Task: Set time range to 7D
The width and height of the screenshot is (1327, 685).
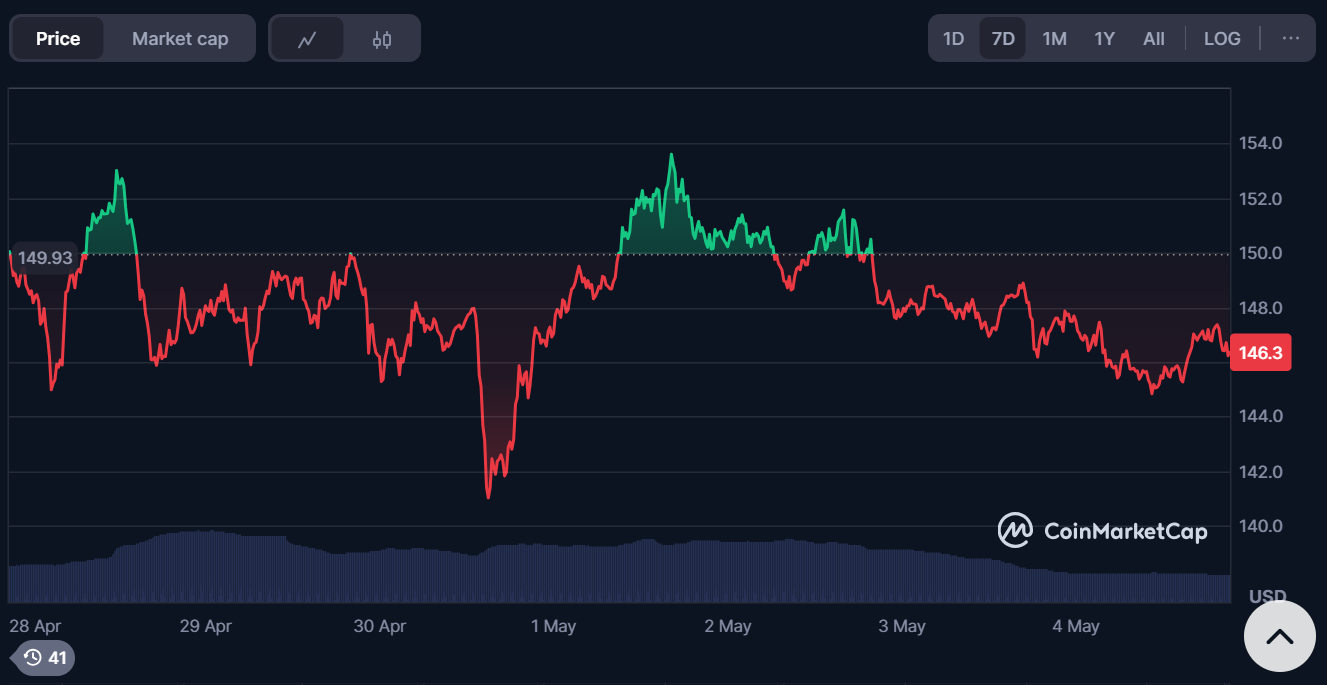Action: point(1002,39)
